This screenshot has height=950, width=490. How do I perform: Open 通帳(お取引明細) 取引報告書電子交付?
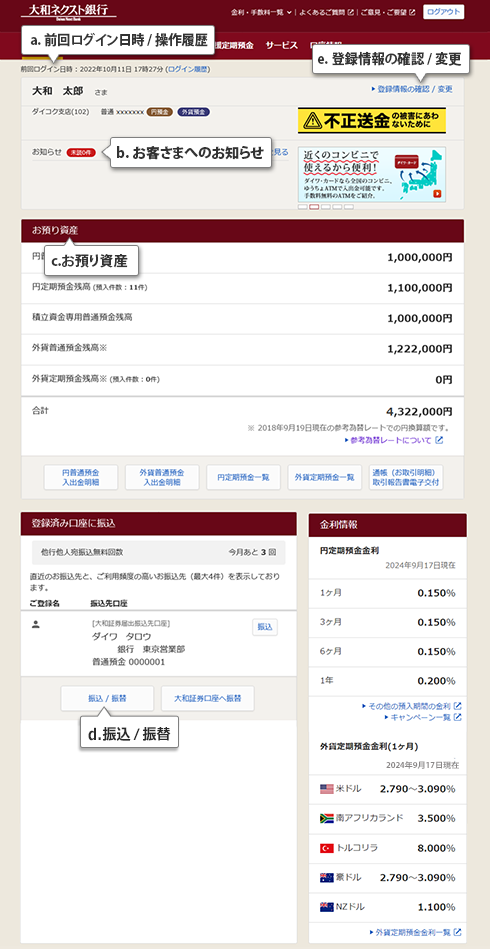[x=406, y=477]
